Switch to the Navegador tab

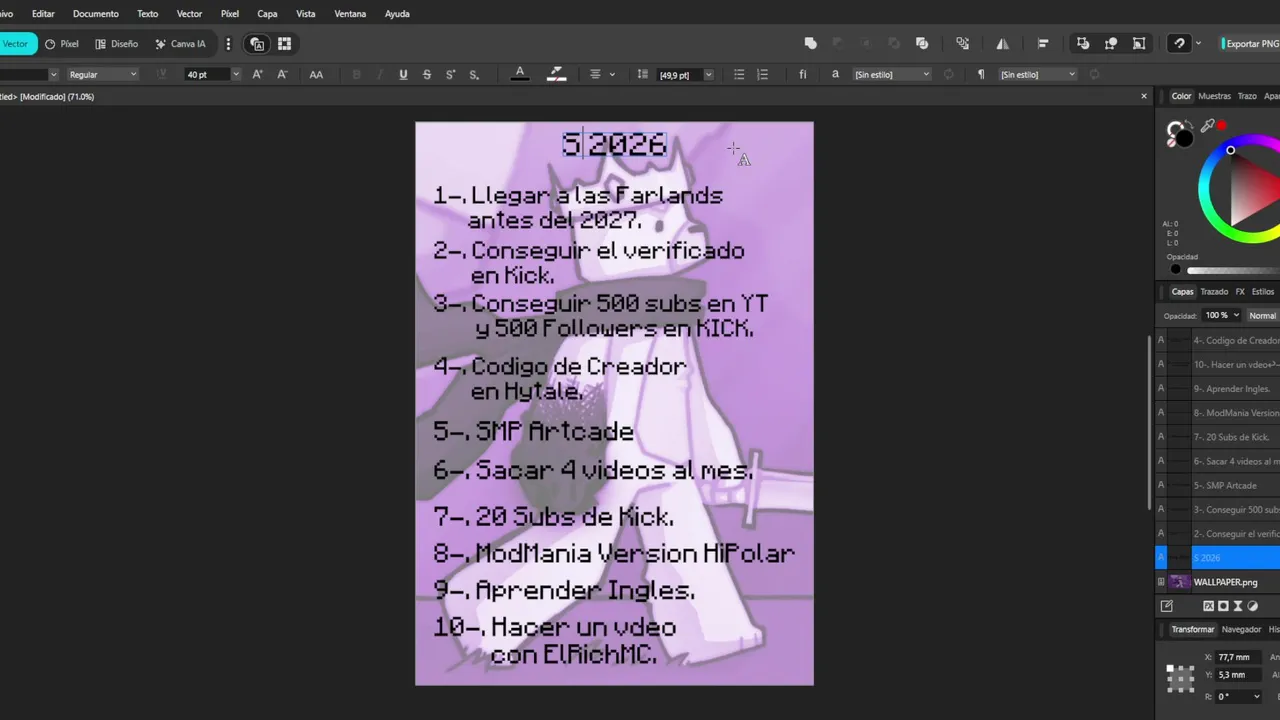[x=1241, y=629]
